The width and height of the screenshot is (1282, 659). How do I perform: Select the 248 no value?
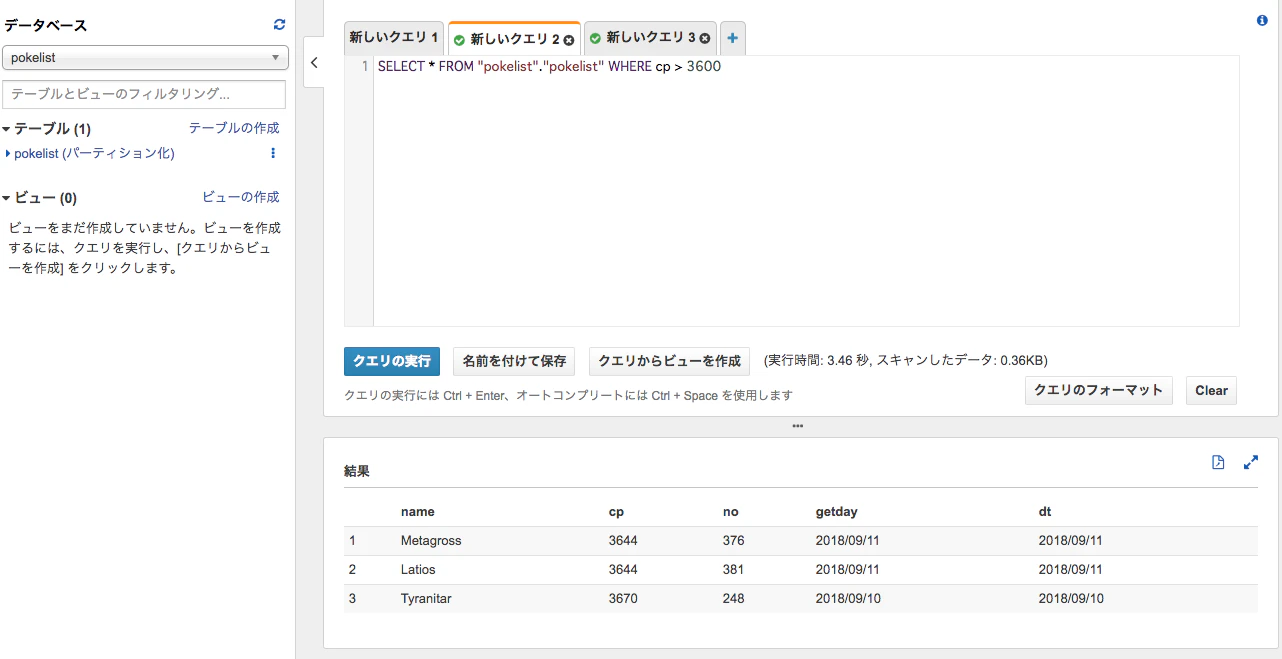[734, 599]
